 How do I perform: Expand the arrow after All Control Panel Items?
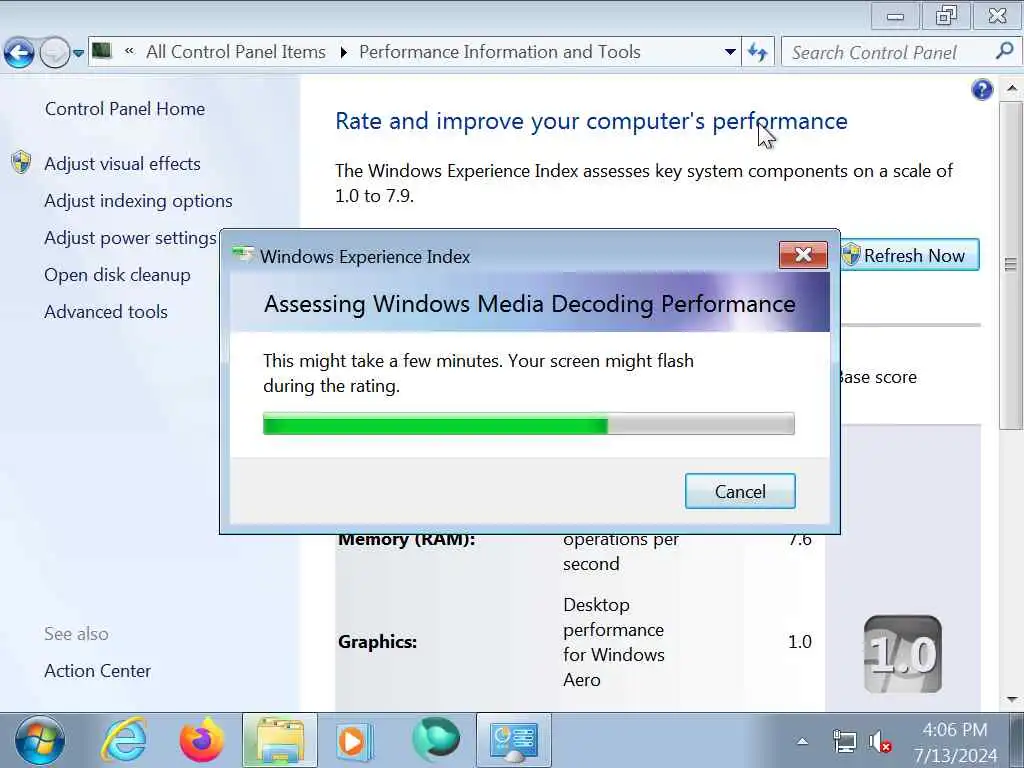[343, 52]
